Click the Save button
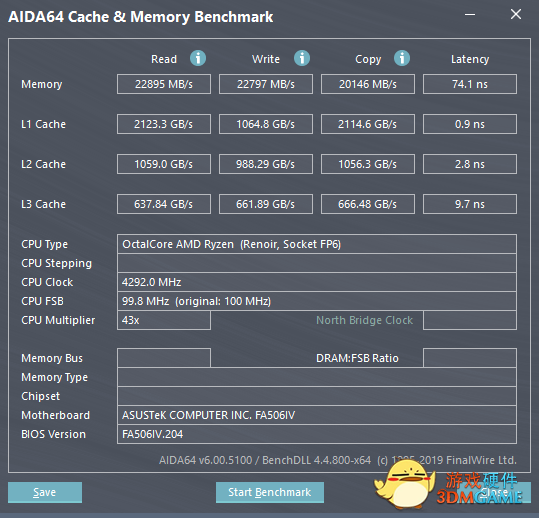This screenshot has width=539, height=518. (x=45, y=492)
